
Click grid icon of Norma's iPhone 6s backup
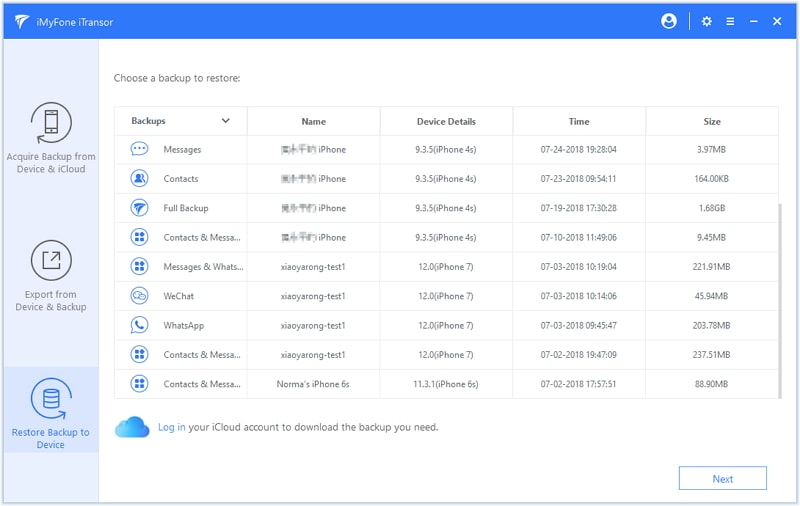(x=139, y=384)
